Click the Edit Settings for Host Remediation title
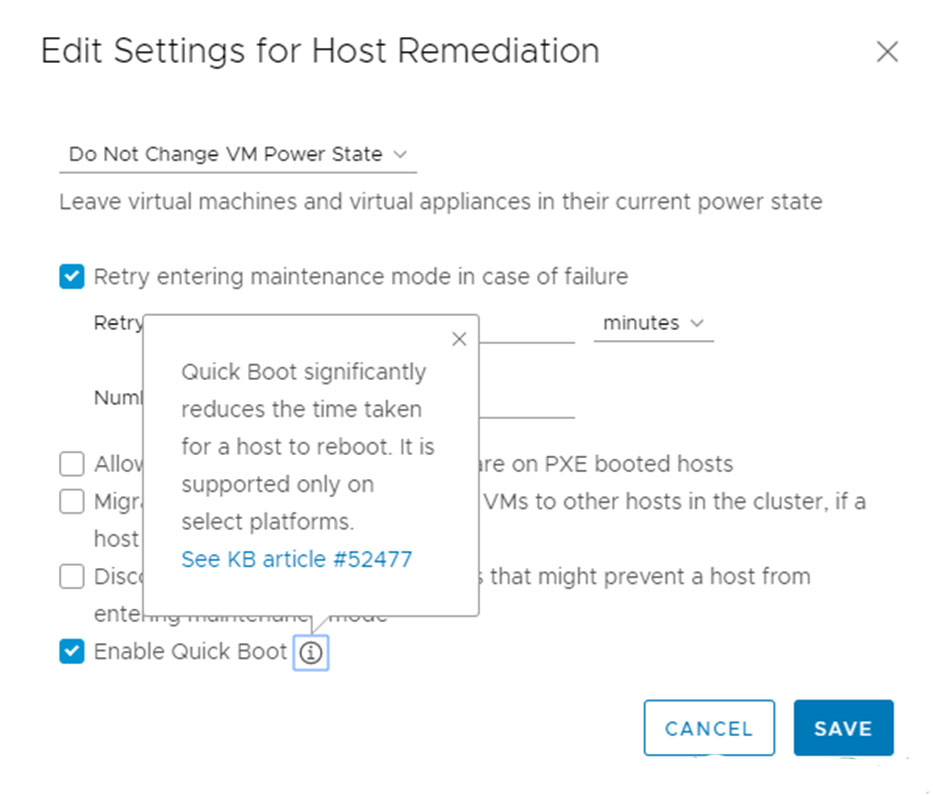This screenshot has height=795, width=933. (320, 51)
